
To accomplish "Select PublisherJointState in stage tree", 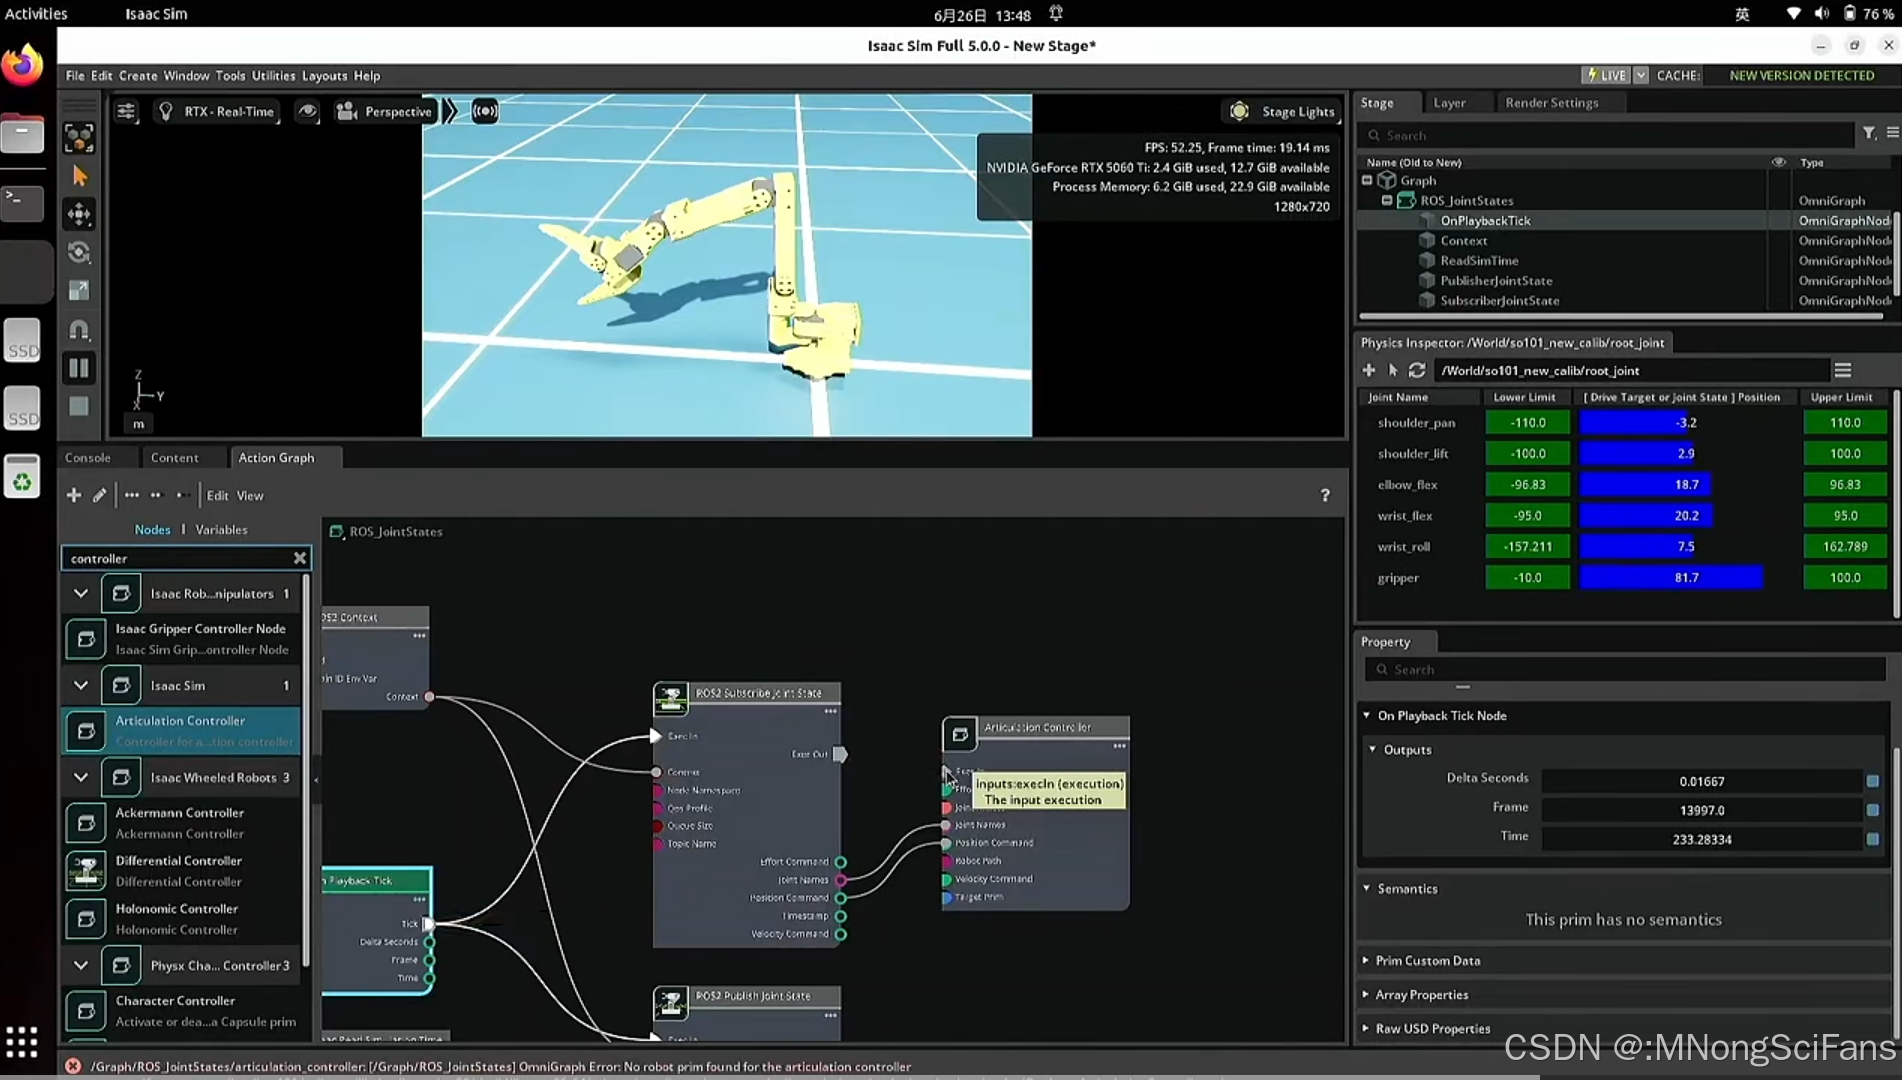I will pos(1496,281).
